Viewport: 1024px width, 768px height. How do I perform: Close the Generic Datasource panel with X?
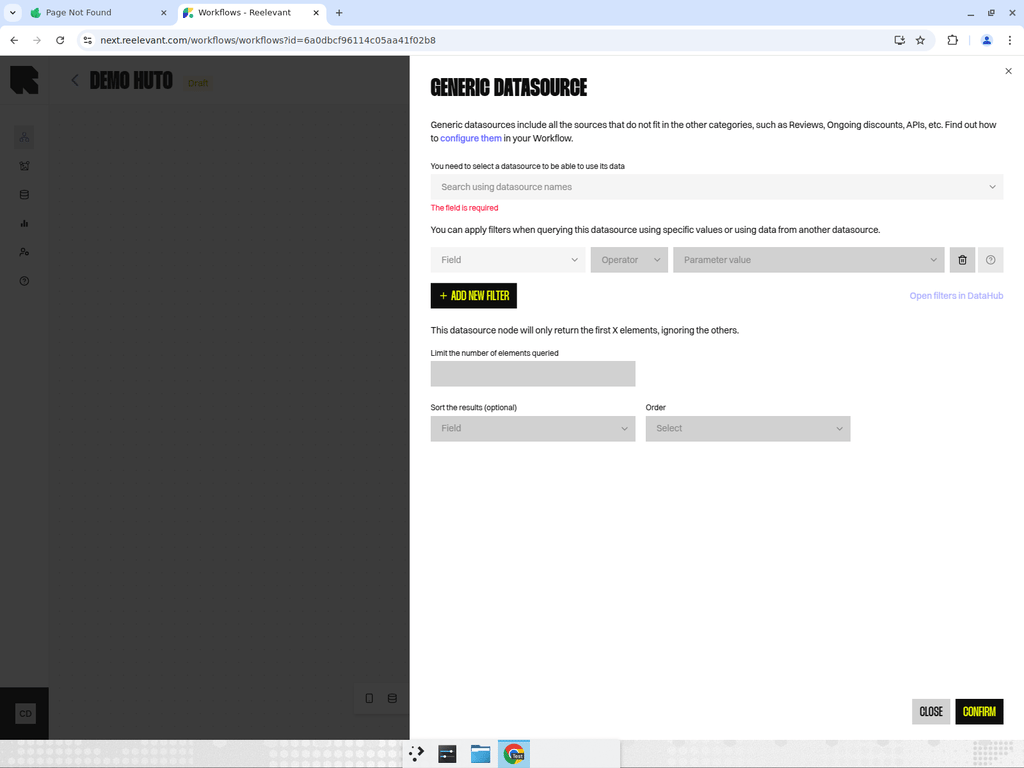click(1008, 71)
